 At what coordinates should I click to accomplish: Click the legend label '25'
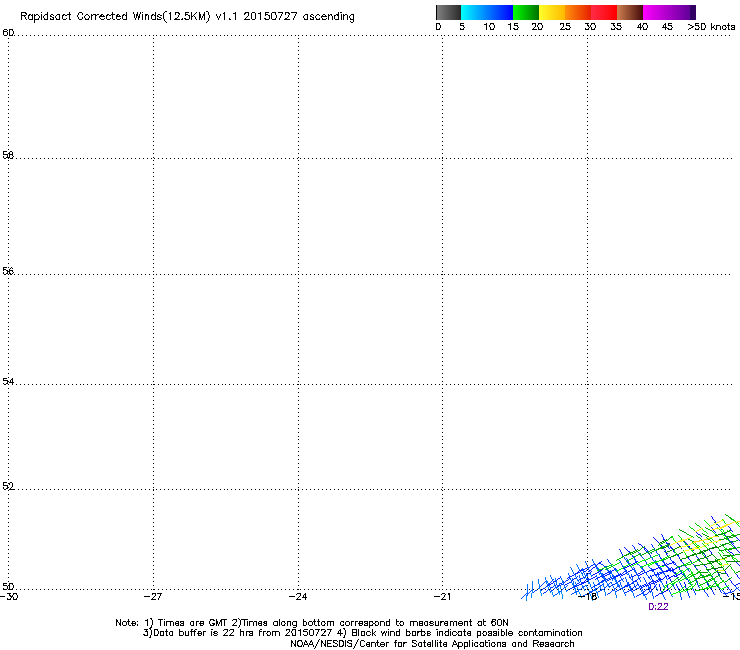tap(565, 27)
